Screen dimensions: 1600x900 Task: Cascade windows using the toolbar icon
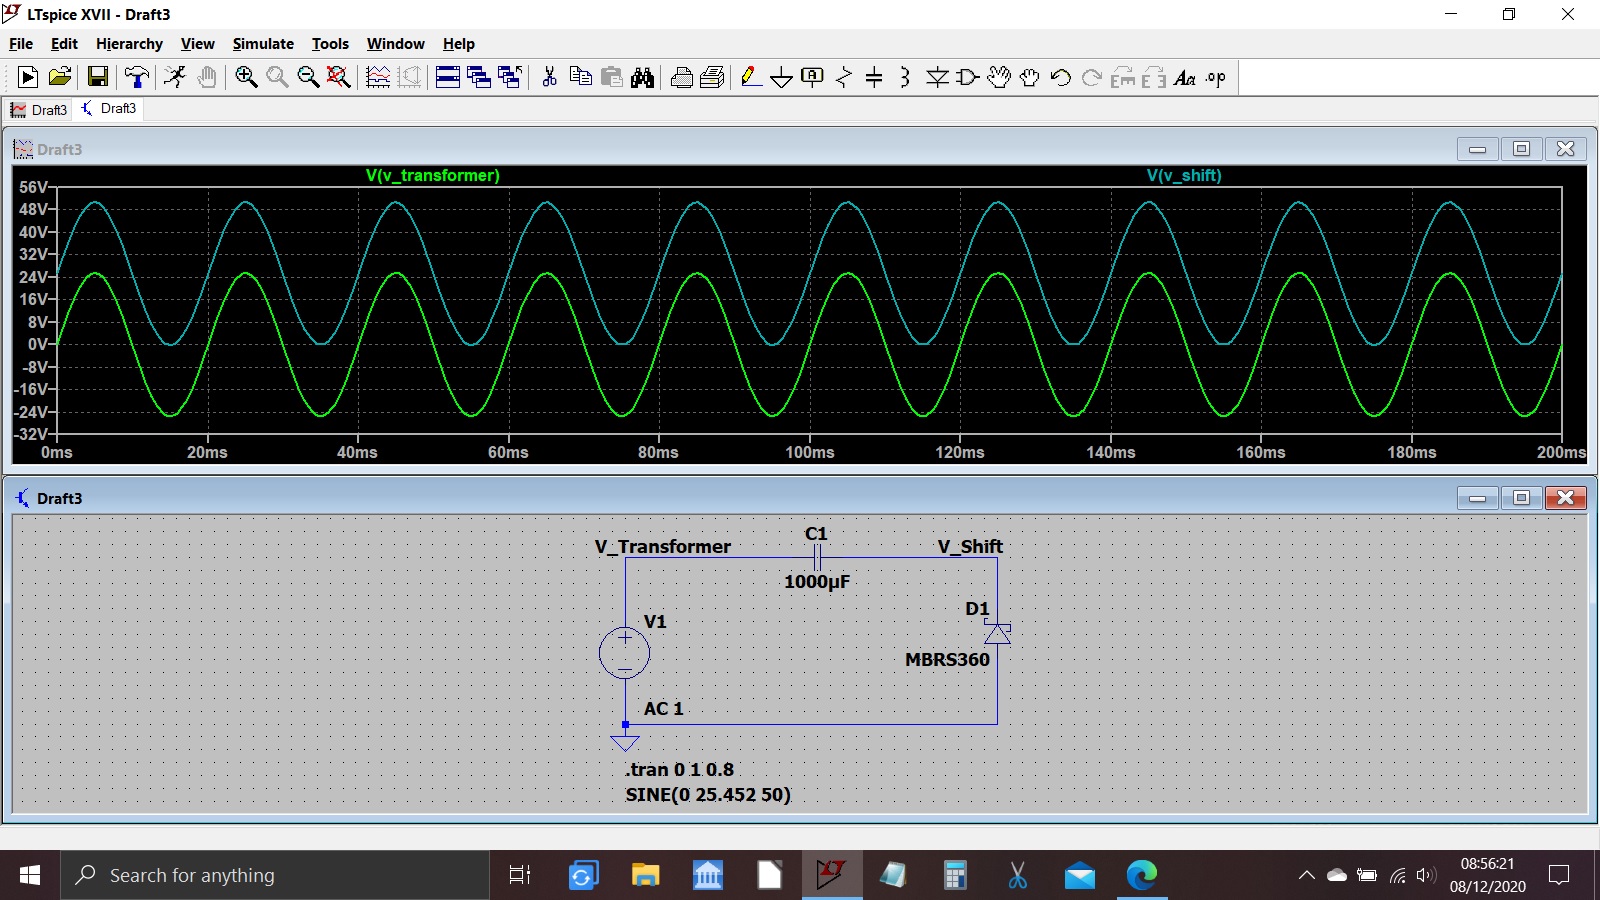(479, 77)
